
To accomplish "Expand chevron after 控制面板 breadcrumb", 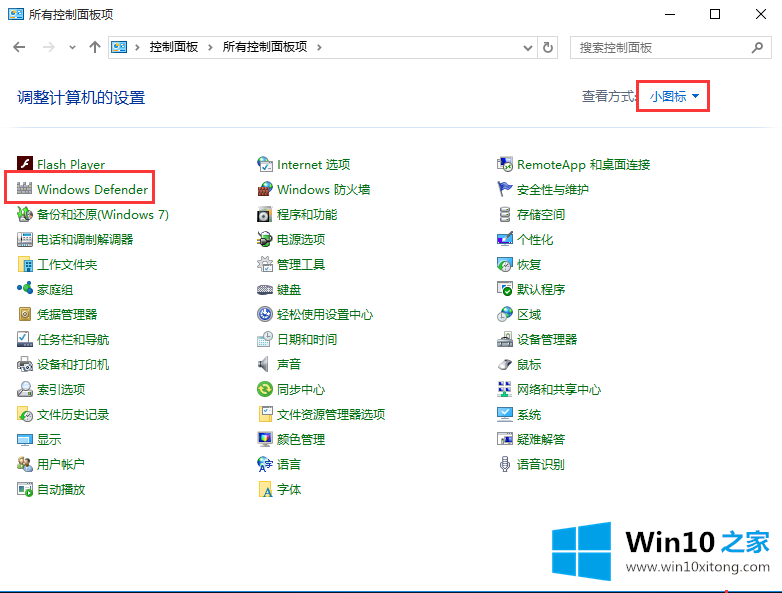I will tap(210, 47).
